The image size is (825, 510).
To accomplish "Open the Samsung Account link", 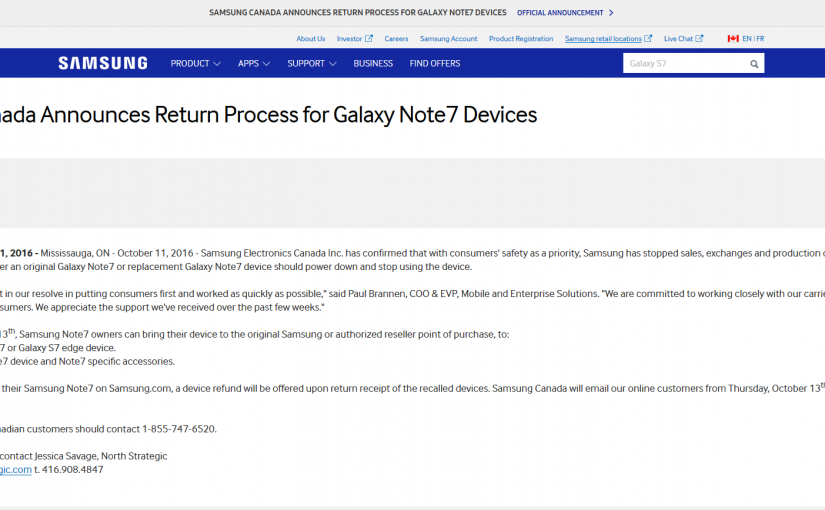I will point(448,39).
